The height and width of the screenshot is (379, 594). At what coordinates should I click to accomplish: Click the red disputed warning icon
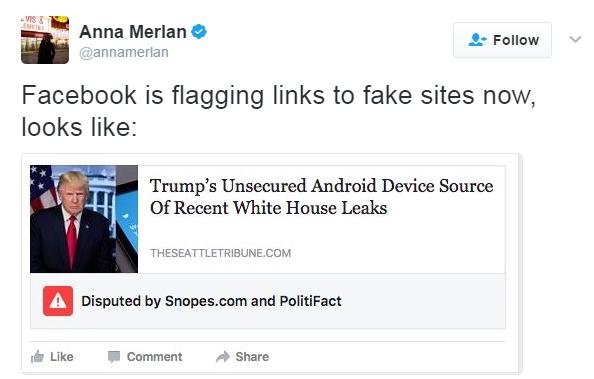click(58, 301)
